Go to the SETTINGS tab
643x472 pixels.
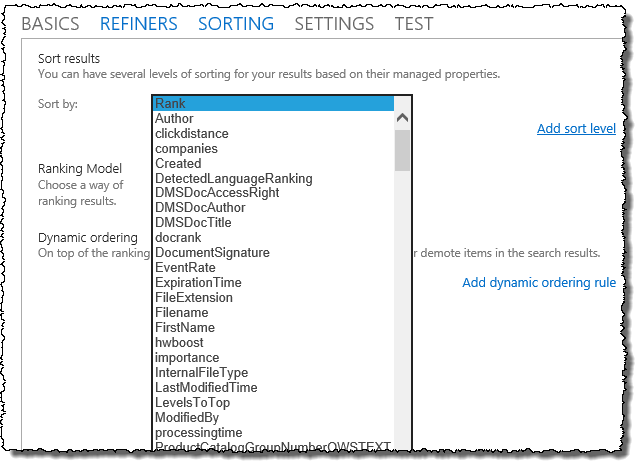point(334,24)
